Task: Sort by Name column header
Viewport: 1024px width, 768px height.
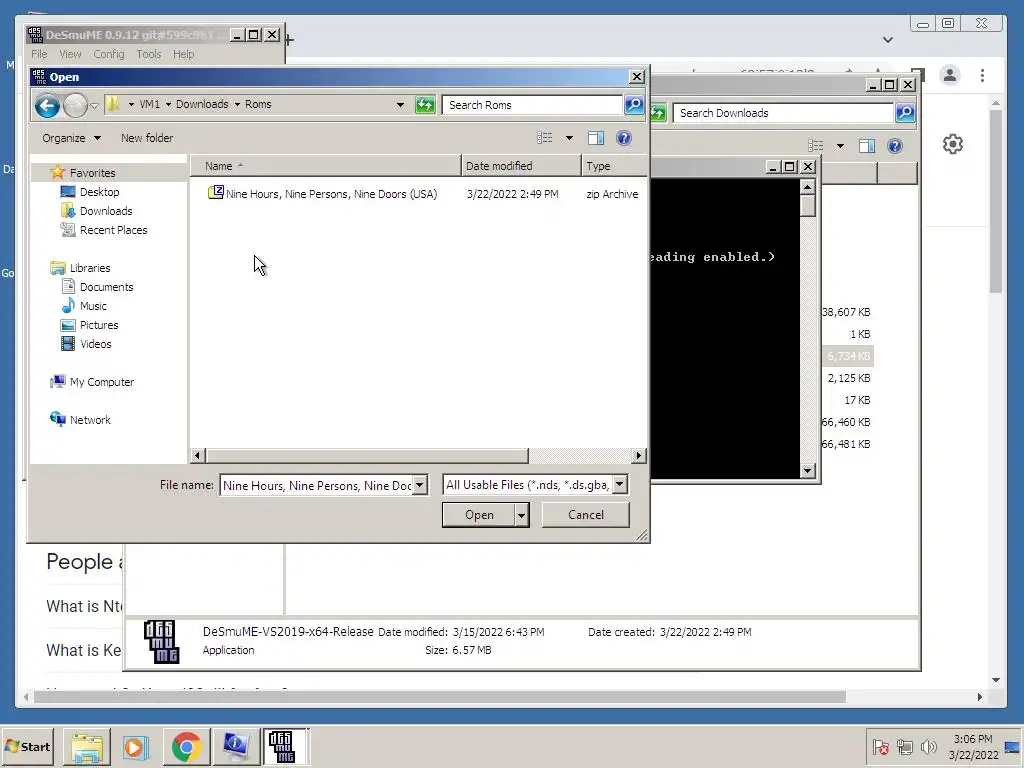Action: point(325,166)
